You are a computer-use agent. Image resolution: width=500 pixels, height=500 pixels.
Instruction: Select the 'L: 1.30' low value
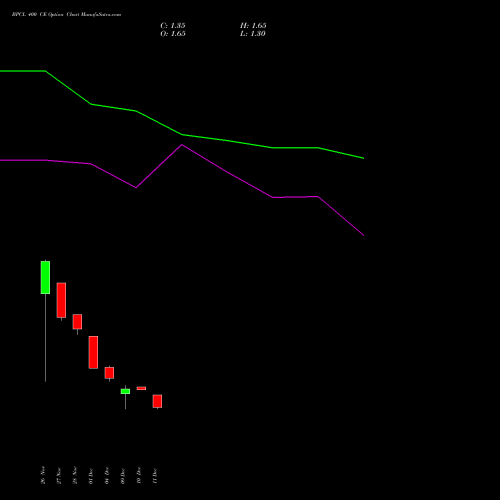[x=253, y=34]
